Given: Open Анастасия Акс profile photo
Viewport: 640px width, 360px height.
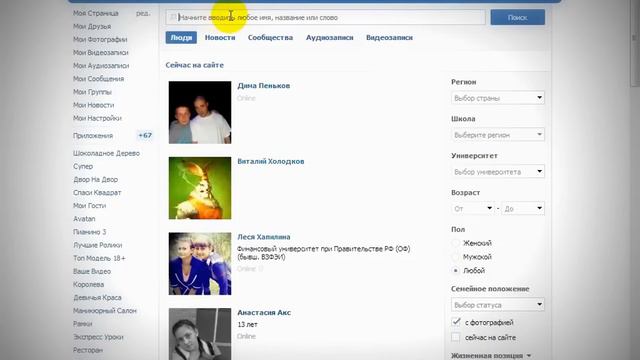Looking at the screenshot, I should coord(200,334).
